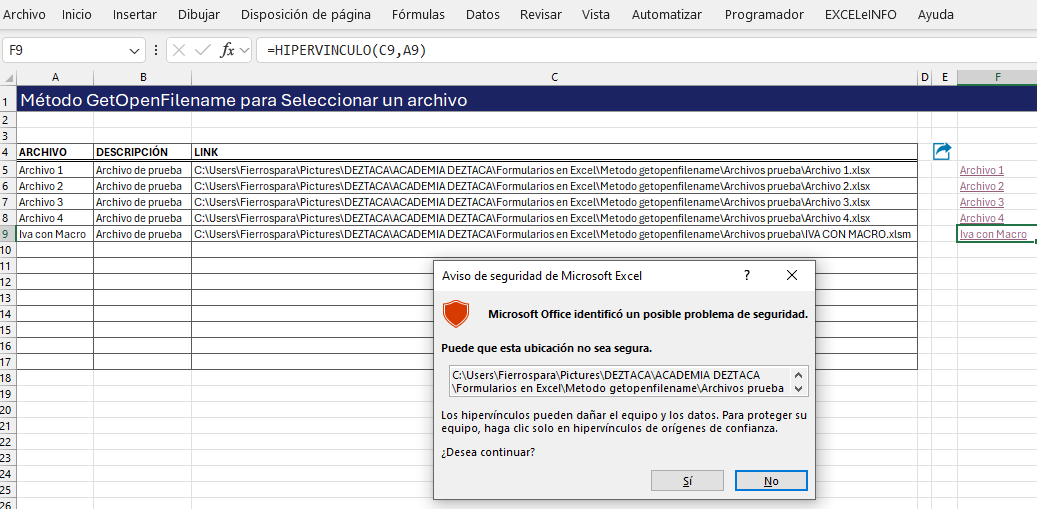Click the Select All corner triangle
1037x509 pixels.
[8, 78]
